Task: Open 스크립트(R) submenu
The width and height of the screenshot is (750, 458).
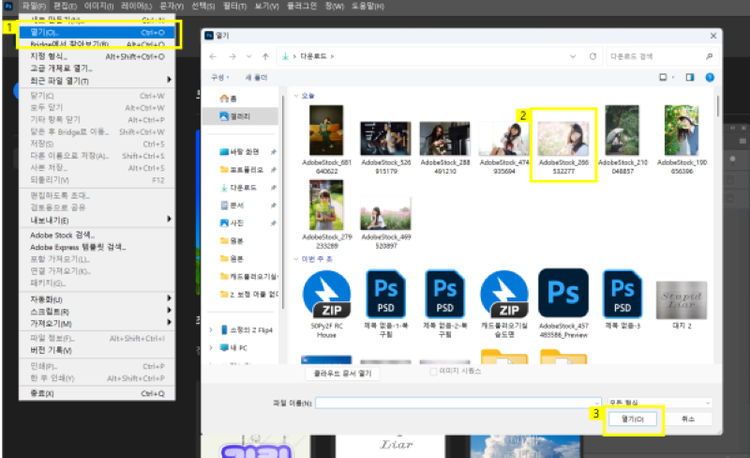Action: 98,312
